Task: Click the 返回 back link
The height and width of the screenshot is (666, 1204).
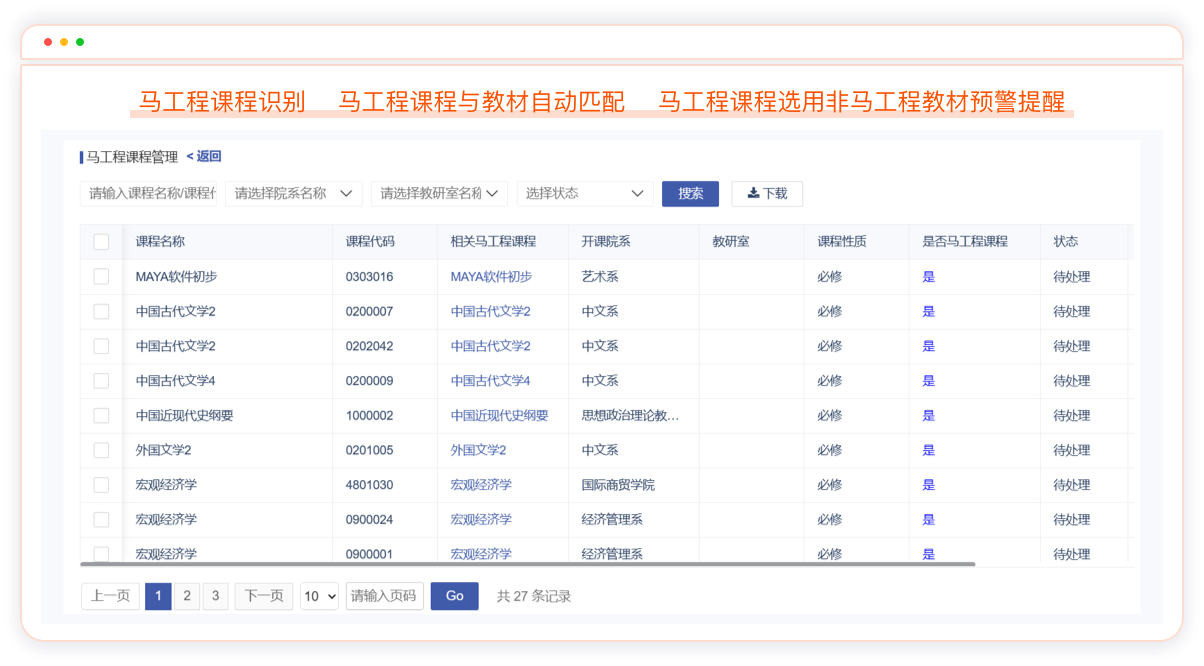Action: [x=204, y=156]
